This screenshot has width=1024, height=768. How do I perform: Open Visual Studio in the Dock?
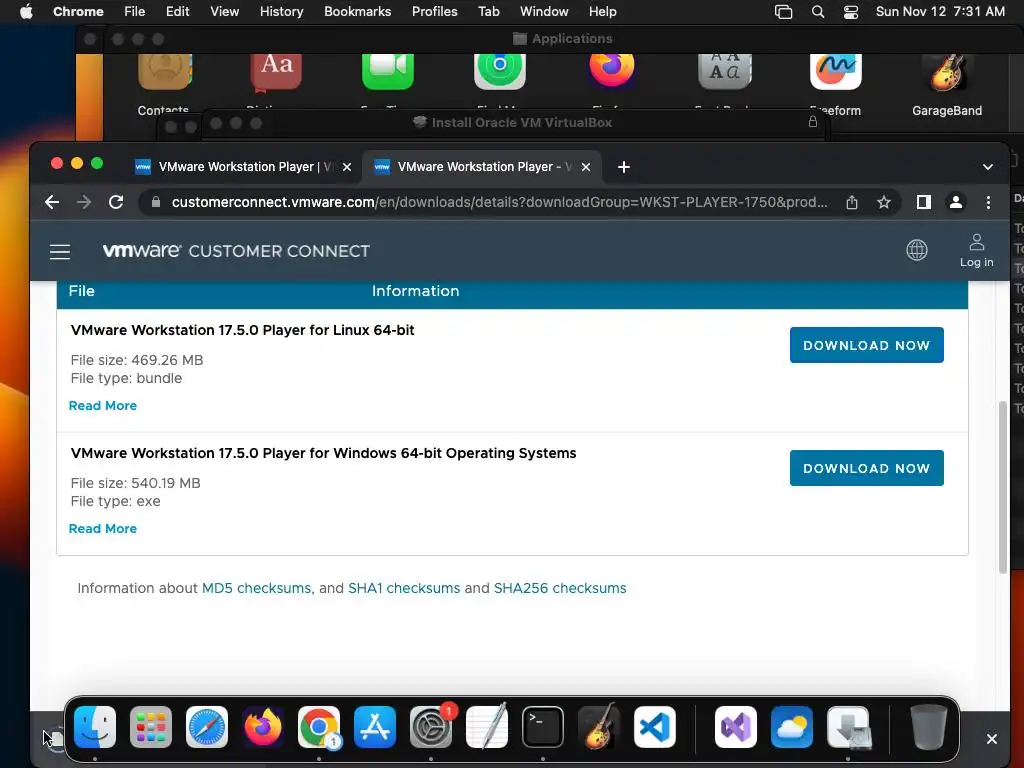[736, 727]
